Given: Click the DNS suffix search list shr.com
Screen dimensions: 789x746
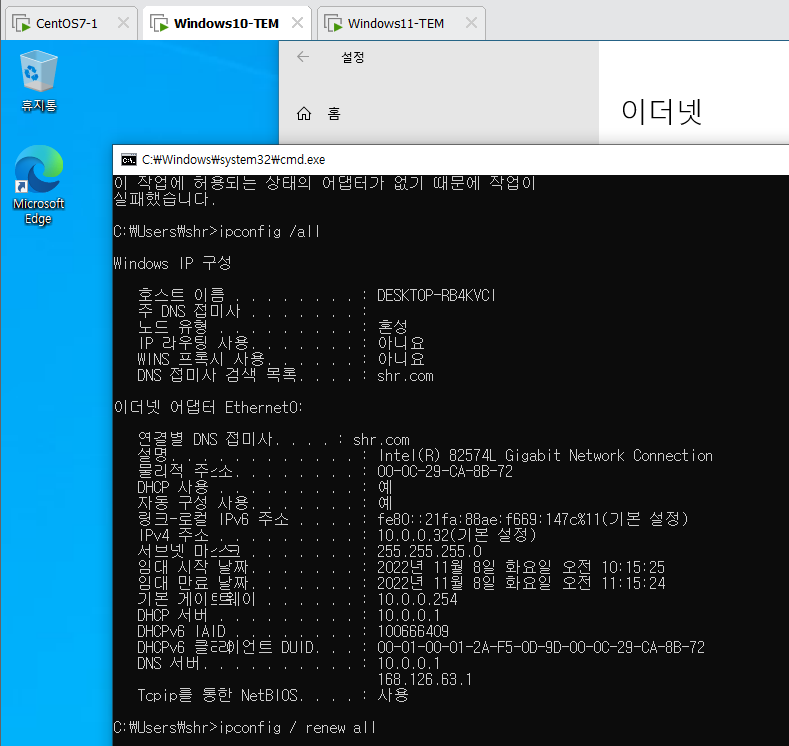Looking at the screenshot, I should (405, 376).
